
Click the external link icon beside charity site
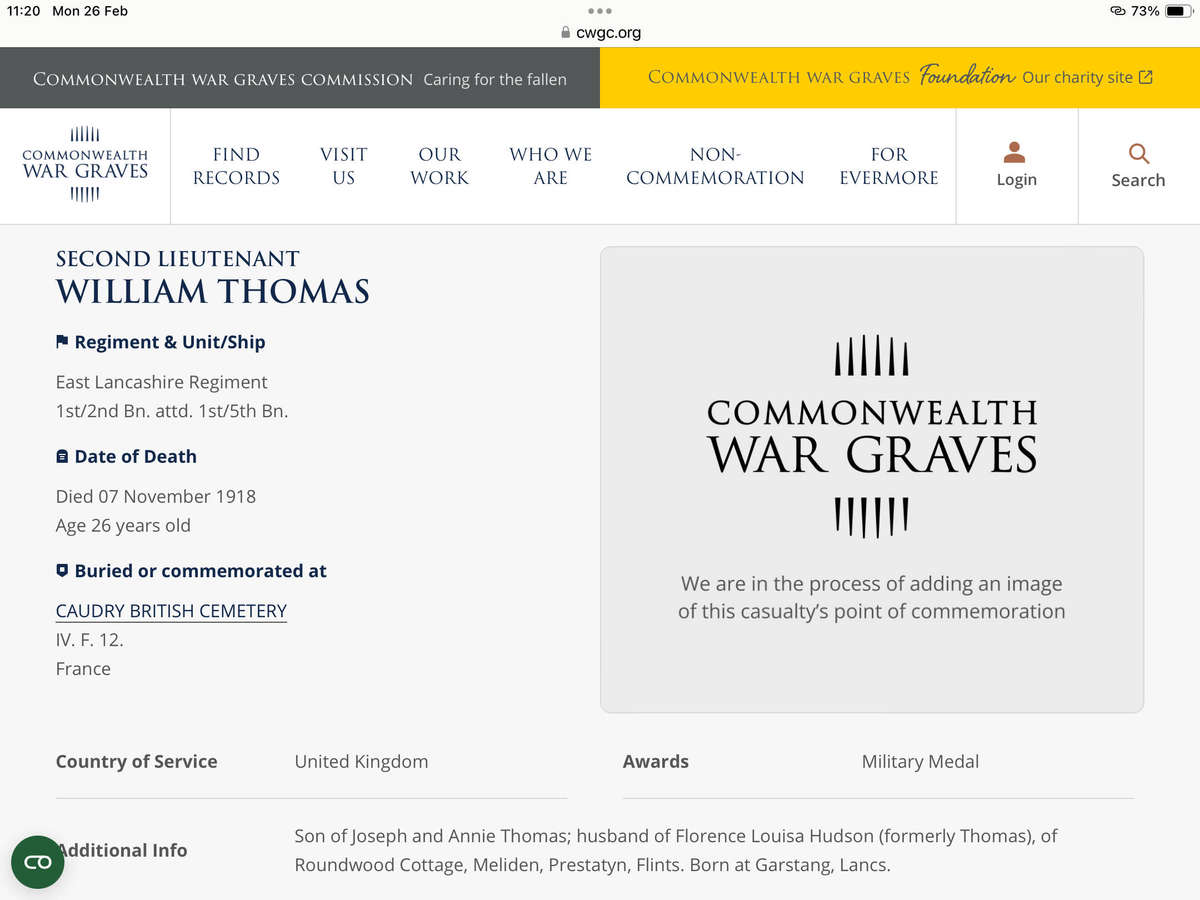point(1146,77)
